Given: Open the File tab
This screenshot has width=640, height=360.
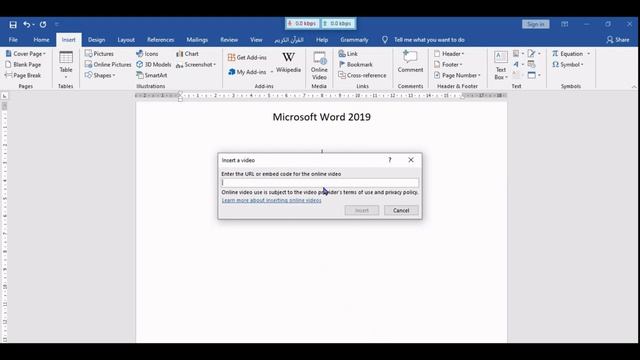Looking at the screenshot, I should click(13, 40).
